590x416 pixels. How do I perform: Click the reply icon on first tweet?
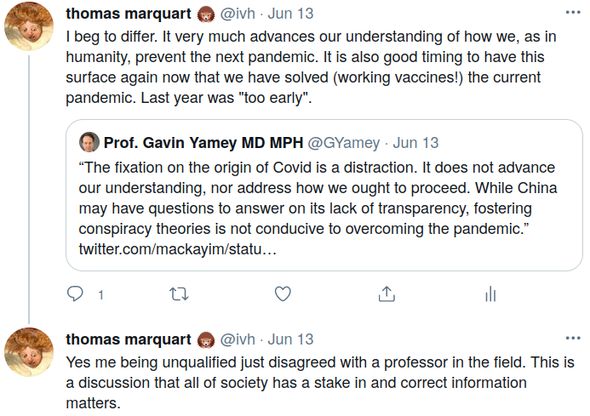coord(75,294)
